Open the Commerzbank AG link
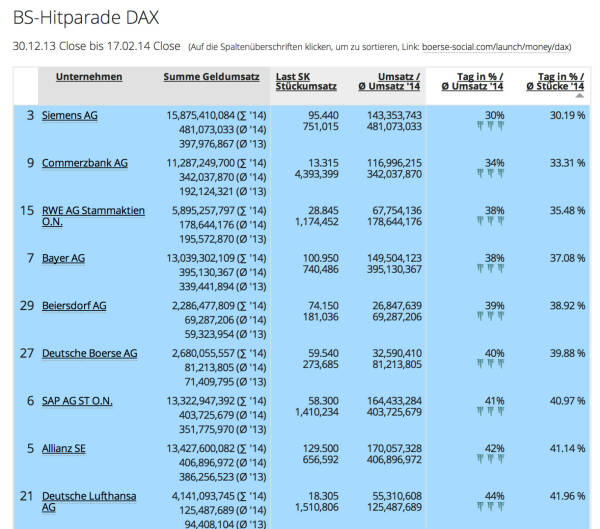 click(x=84, y=163)
